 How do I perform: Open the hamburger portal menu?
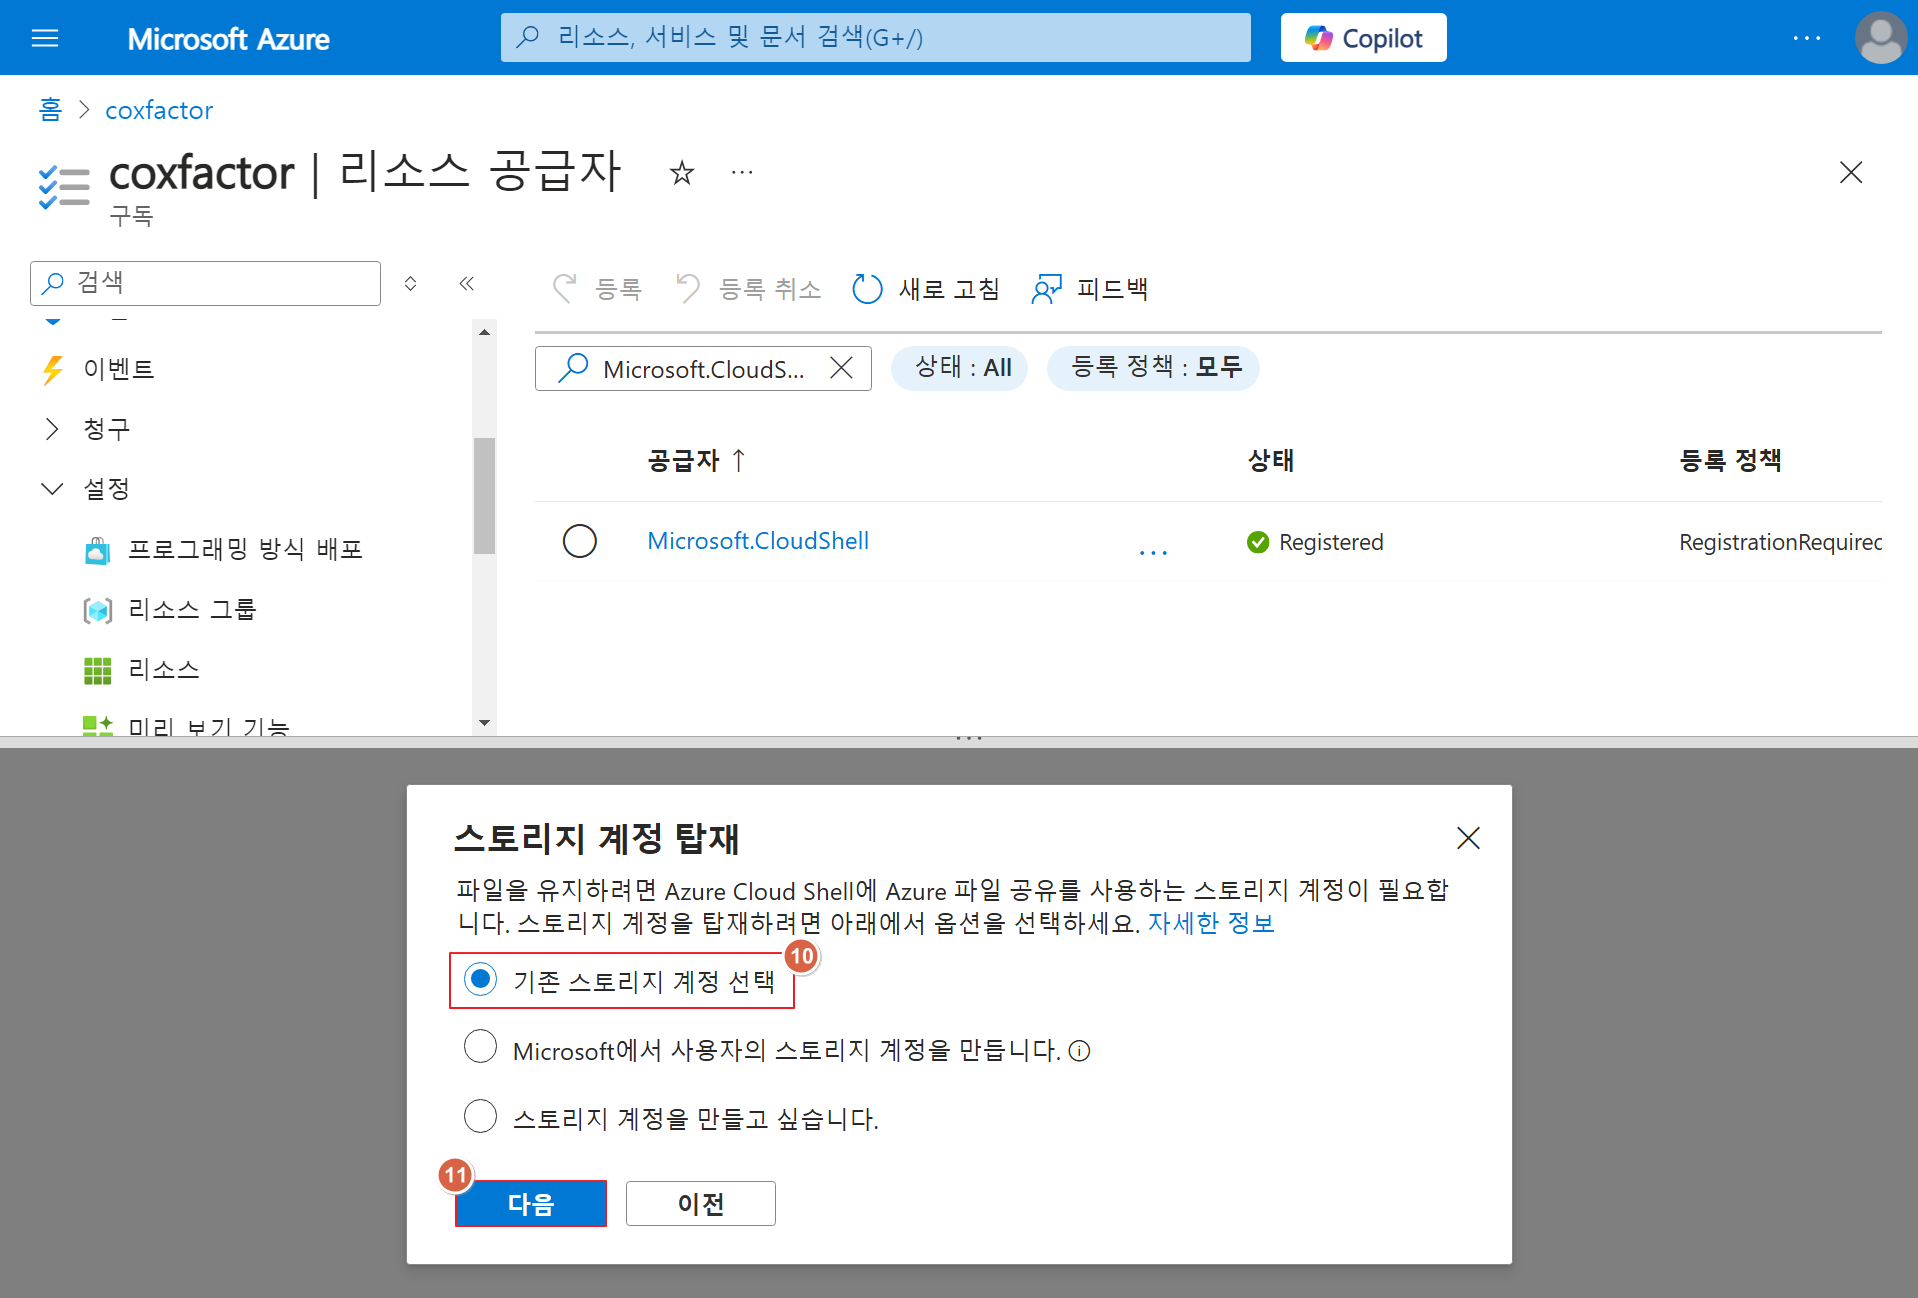click(x=45, y=38)
